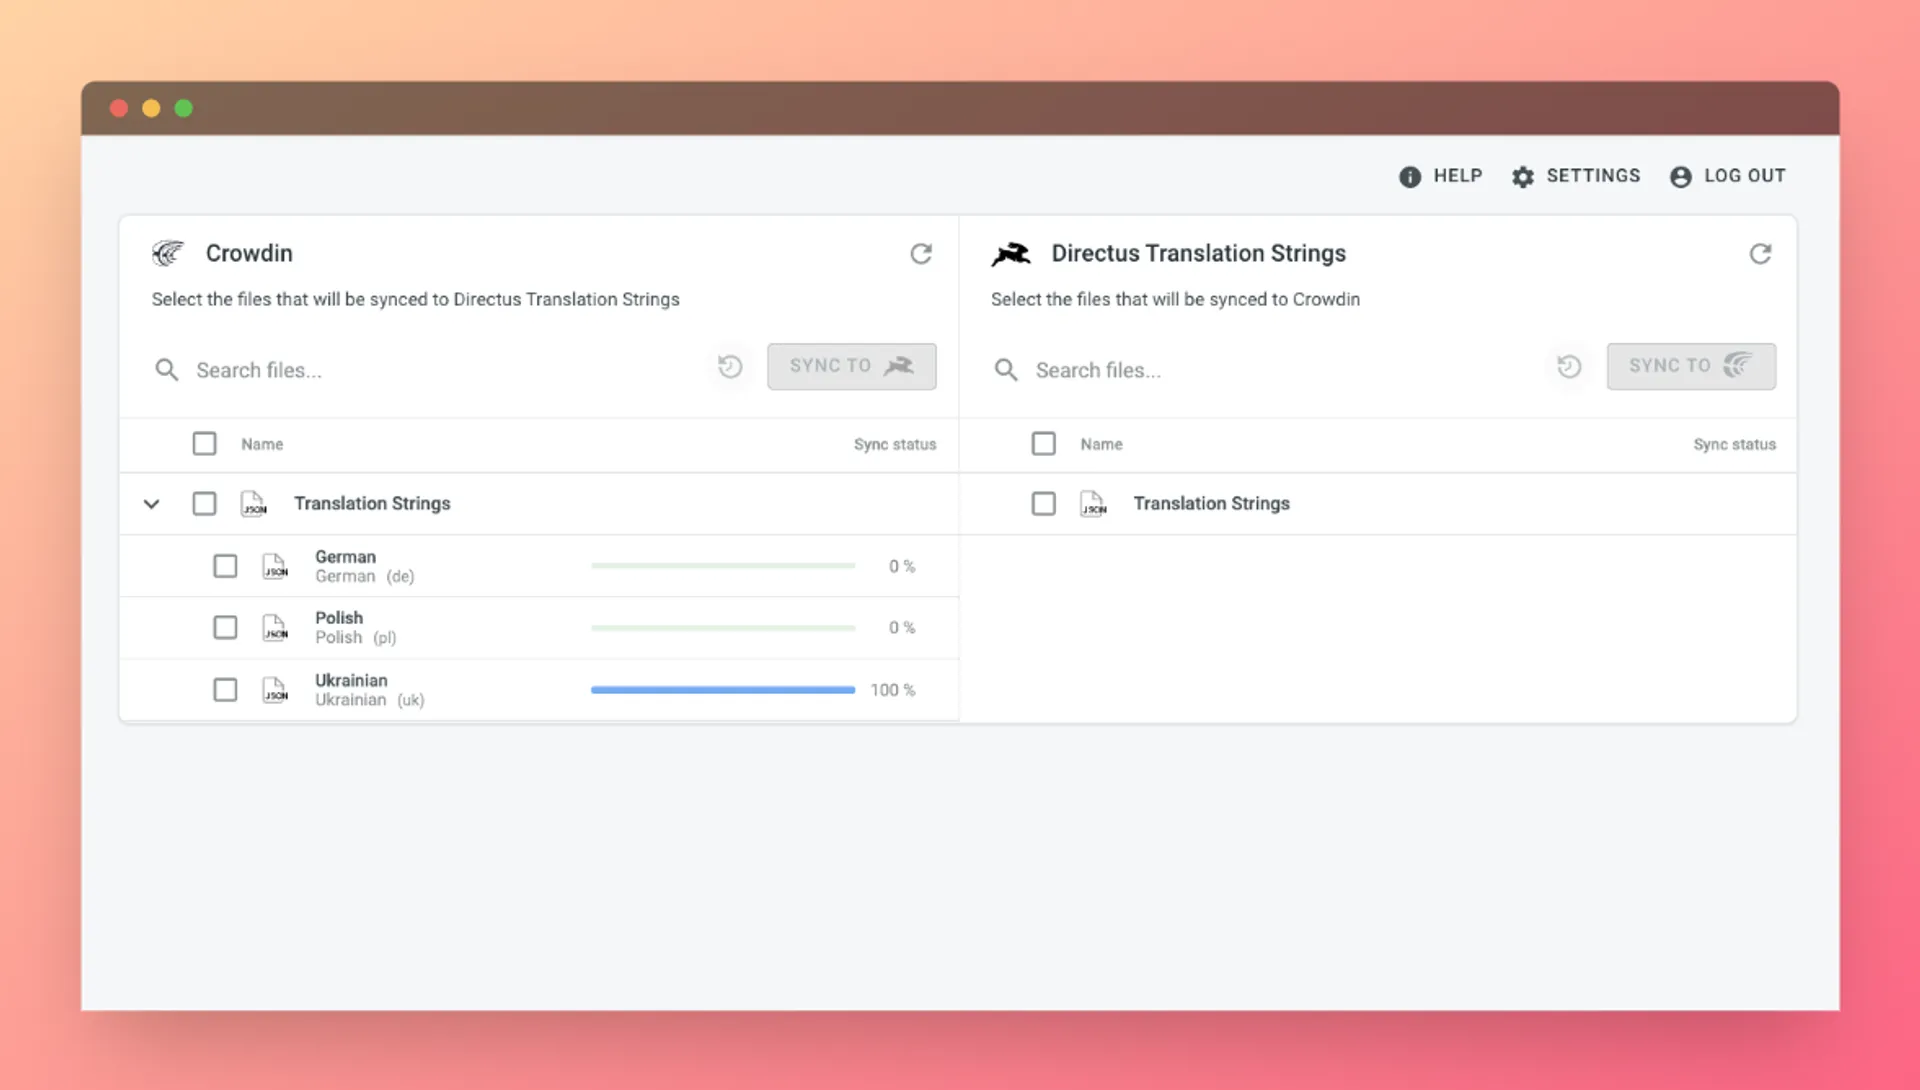Click the red close window button
Screen dimensions: 1920x1090
point(119,108)
